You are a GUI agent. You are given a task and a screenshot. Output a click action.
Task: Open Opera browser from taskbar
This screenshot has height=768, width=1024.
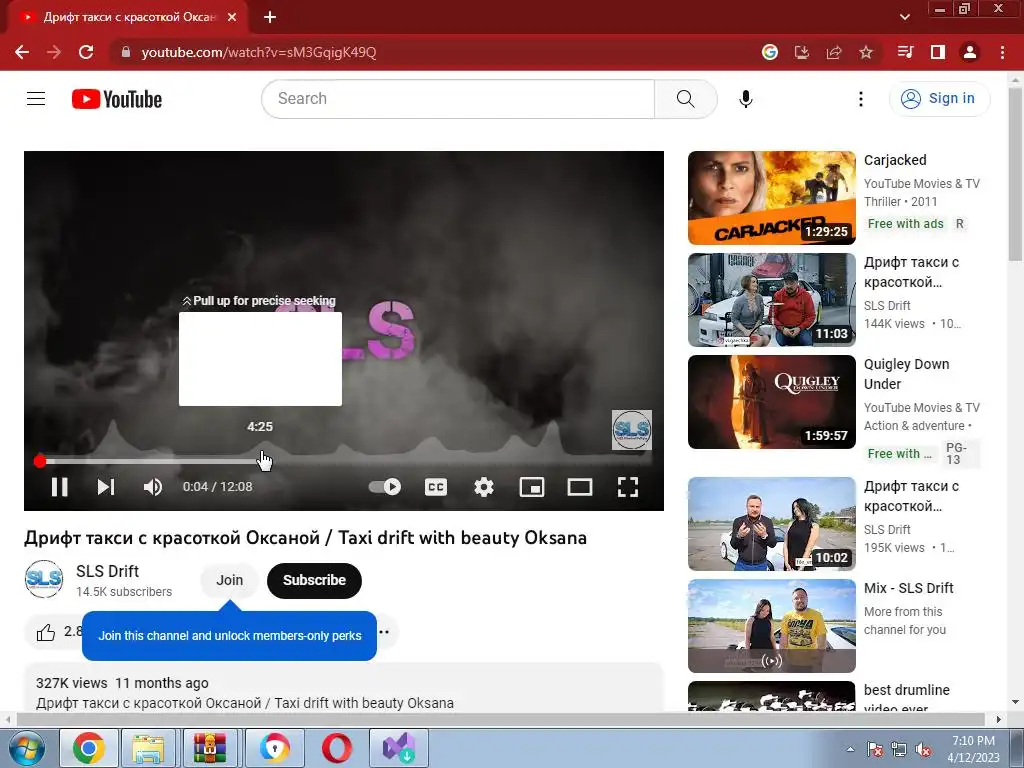click(x=336, y=748)
